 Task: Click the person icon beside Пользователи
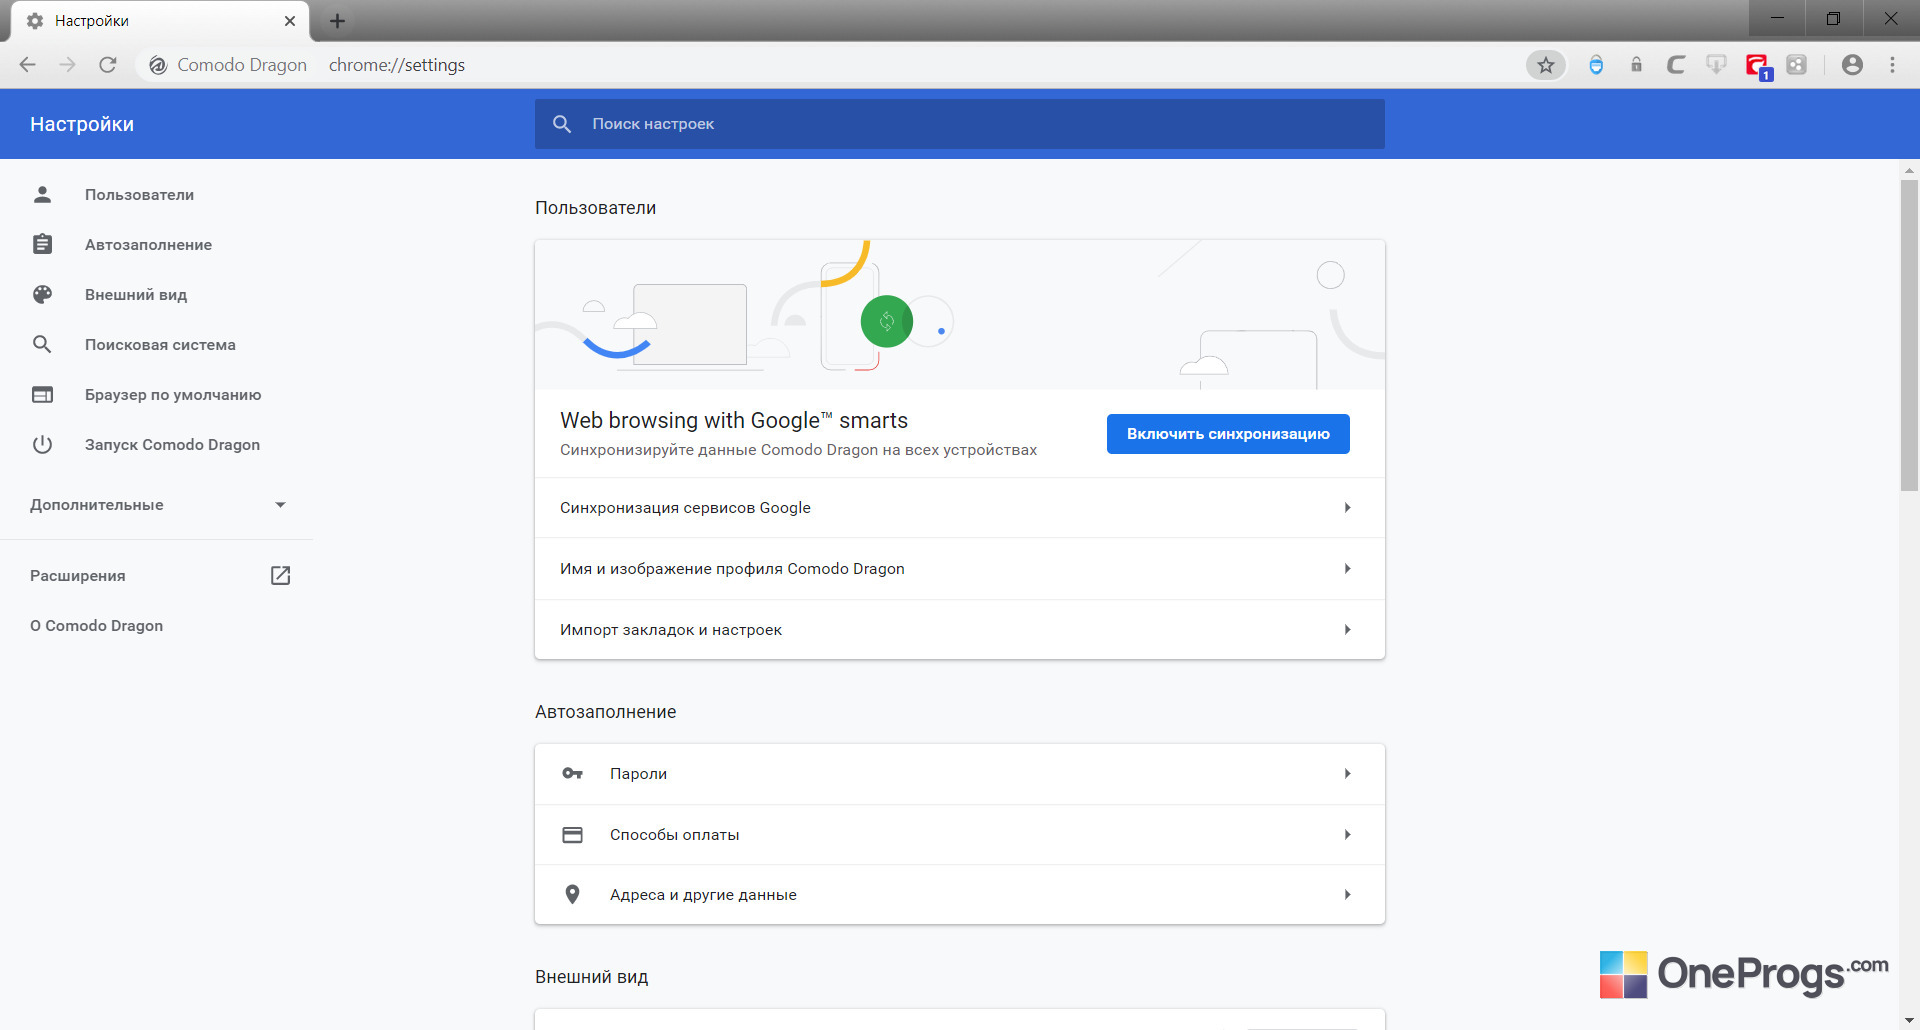(42, 194)
